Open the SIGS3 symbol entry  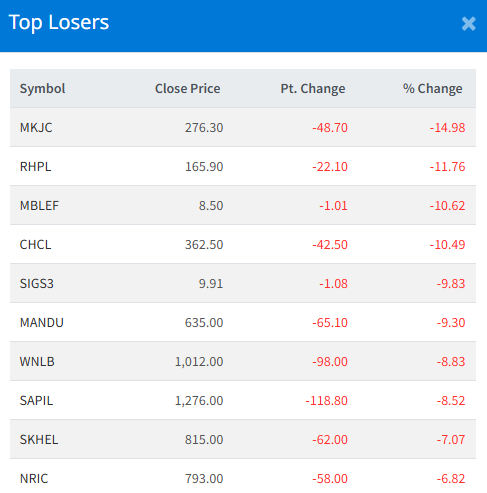(x=37, y=284)
